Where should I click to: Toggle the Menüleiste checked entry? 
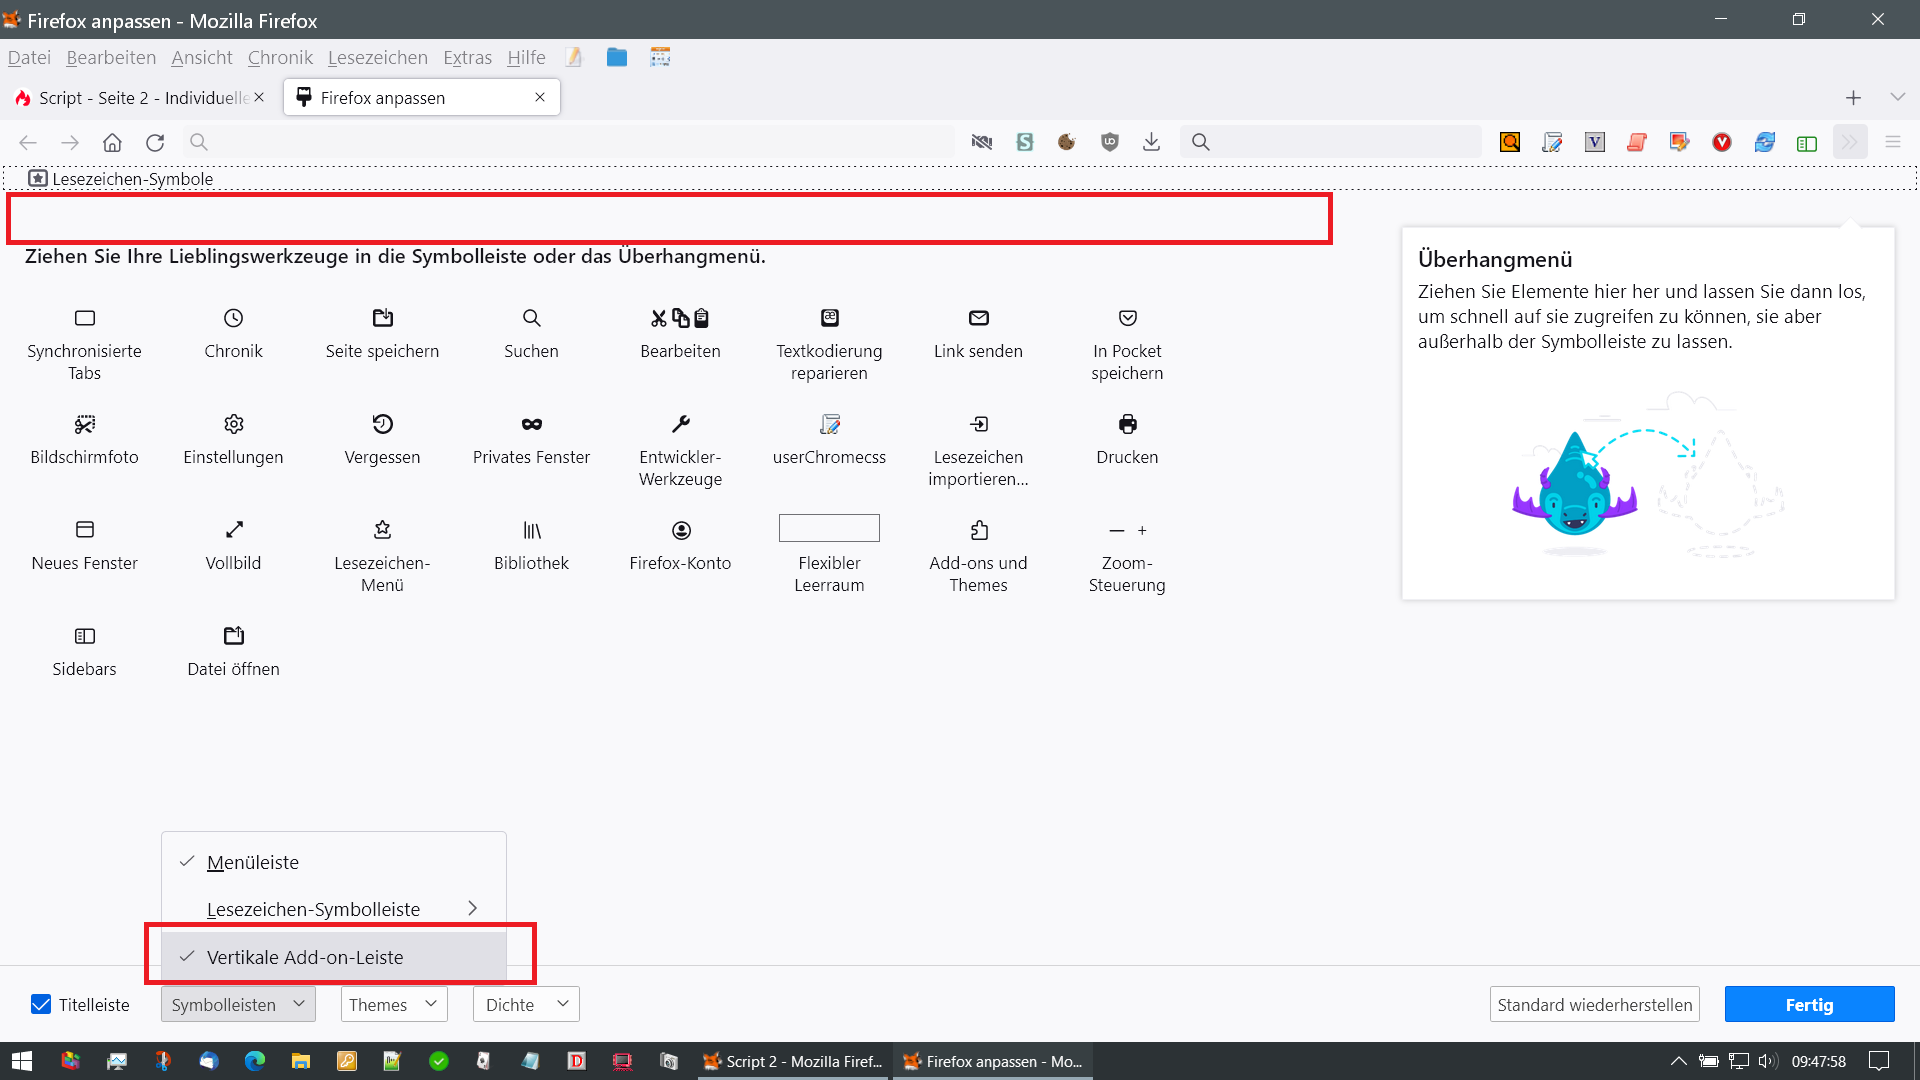(253, 862)
